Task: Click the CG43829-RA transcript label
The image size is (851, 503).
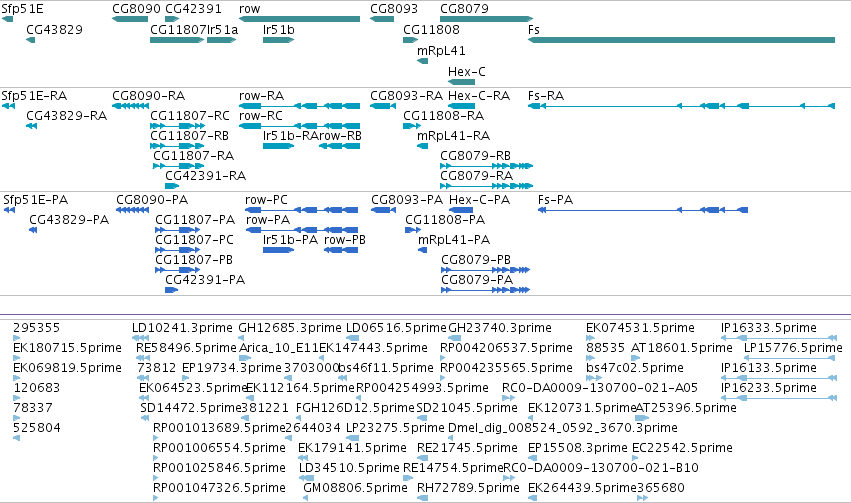Action: (67, 116)
